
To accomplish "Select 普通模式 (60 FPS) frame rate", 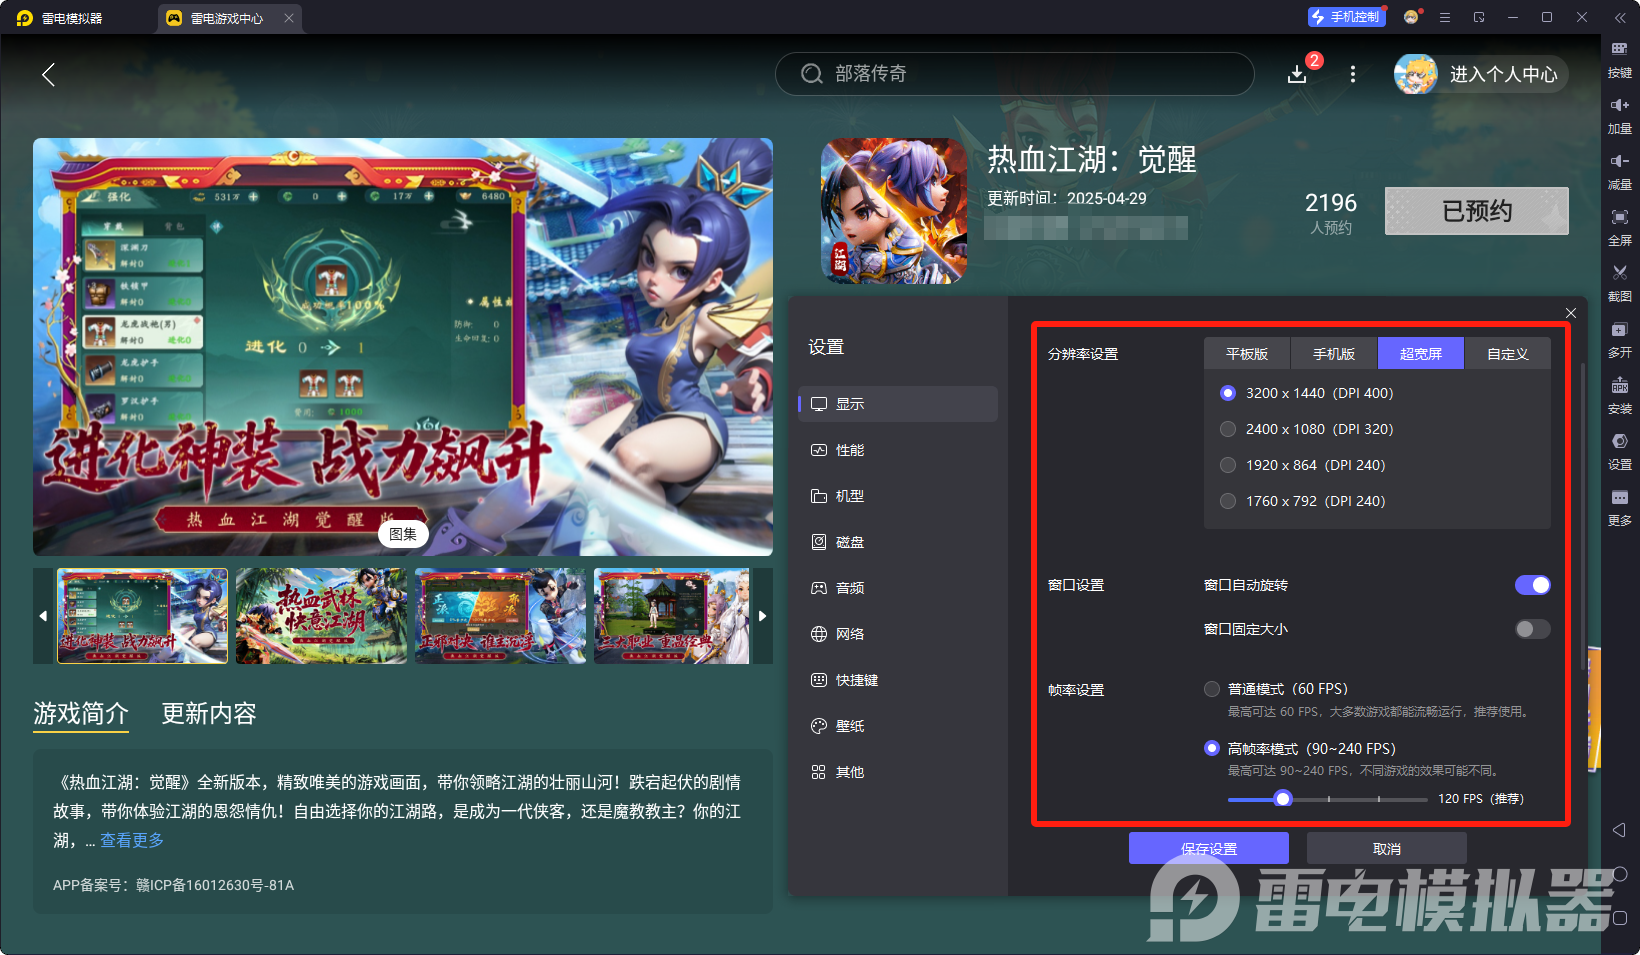I will [x=1212, y=689].
